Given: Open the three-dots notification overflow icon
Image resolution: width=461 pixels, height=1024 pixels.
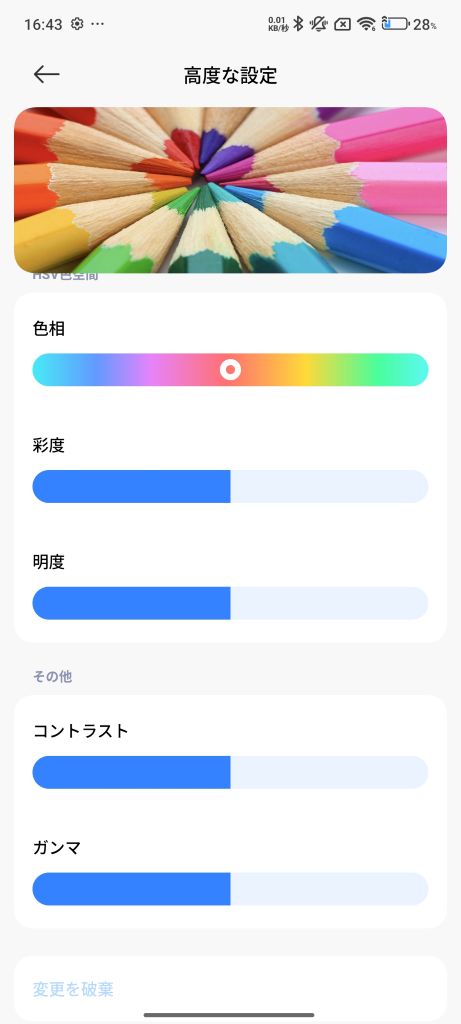Looking at the screenshot, I should pyautogui.click(x=97, y=24).
